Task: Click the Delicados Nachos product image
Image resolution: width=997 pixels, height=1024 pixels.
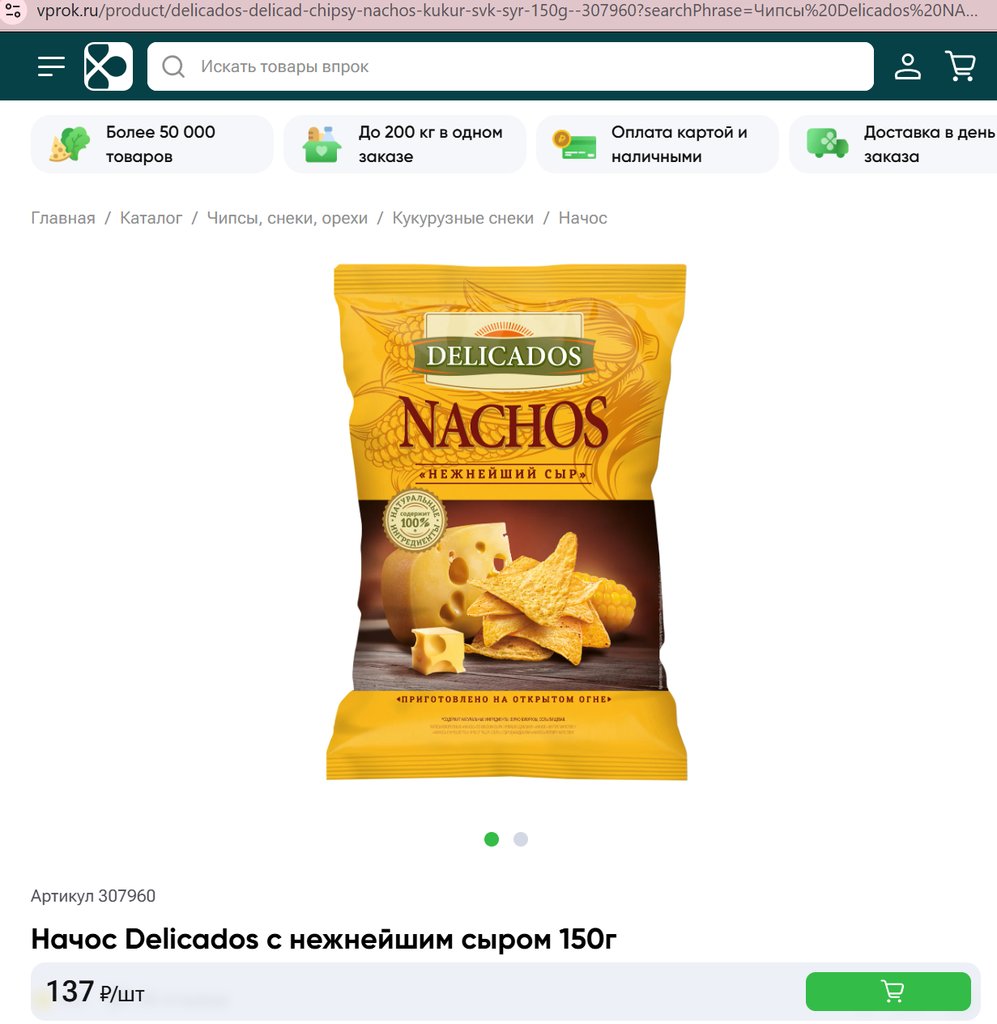Action: coord(507,522)
